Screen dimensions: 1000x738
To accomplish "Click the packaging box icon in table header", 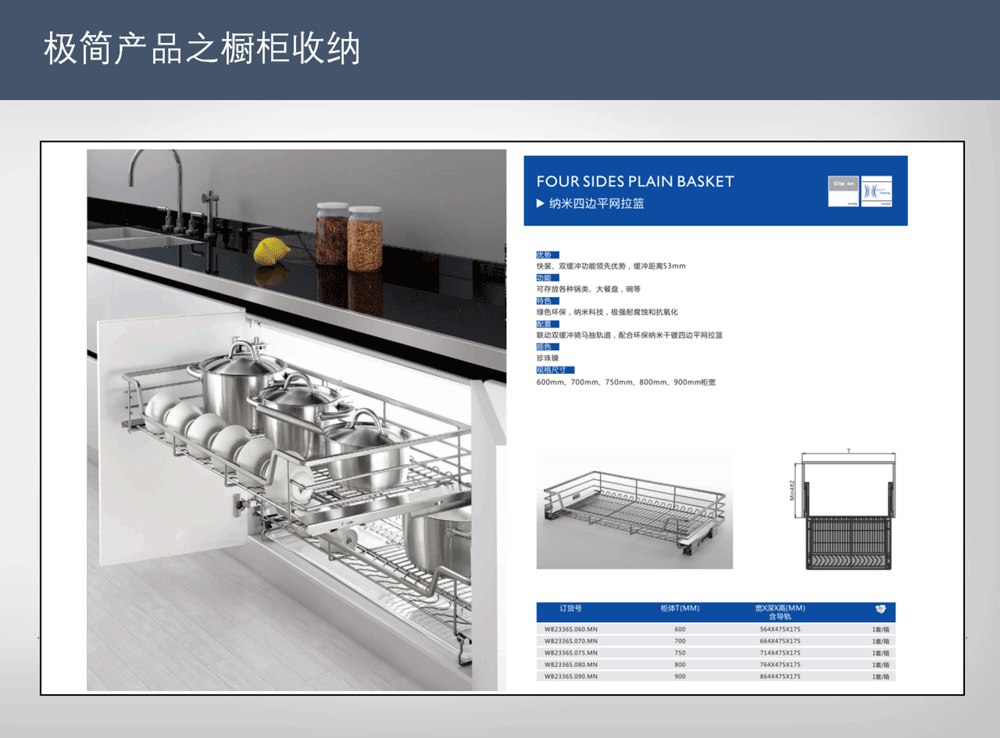I will (x=881, y=609).
